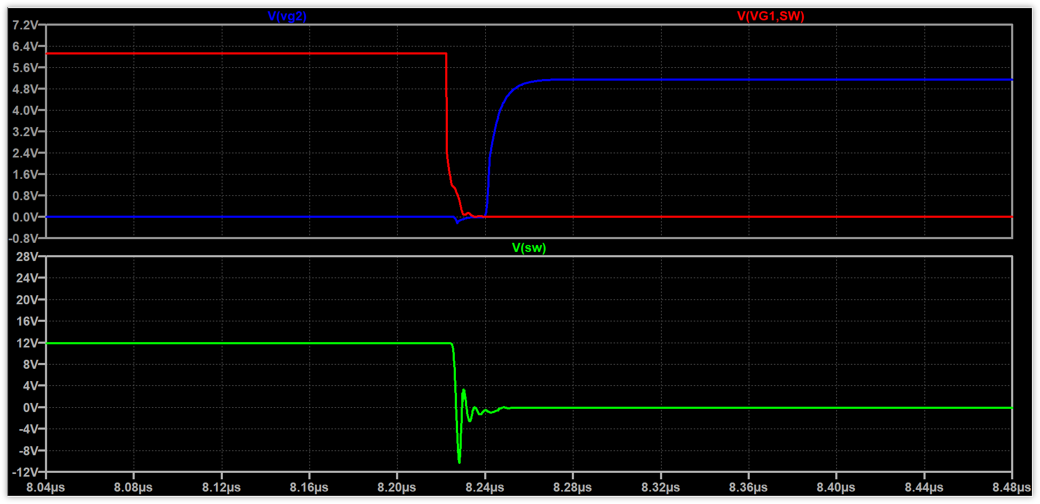Click the 8.32µs time axis label
The height and width of the screenshot is (504, 1040).
point(661,487)
